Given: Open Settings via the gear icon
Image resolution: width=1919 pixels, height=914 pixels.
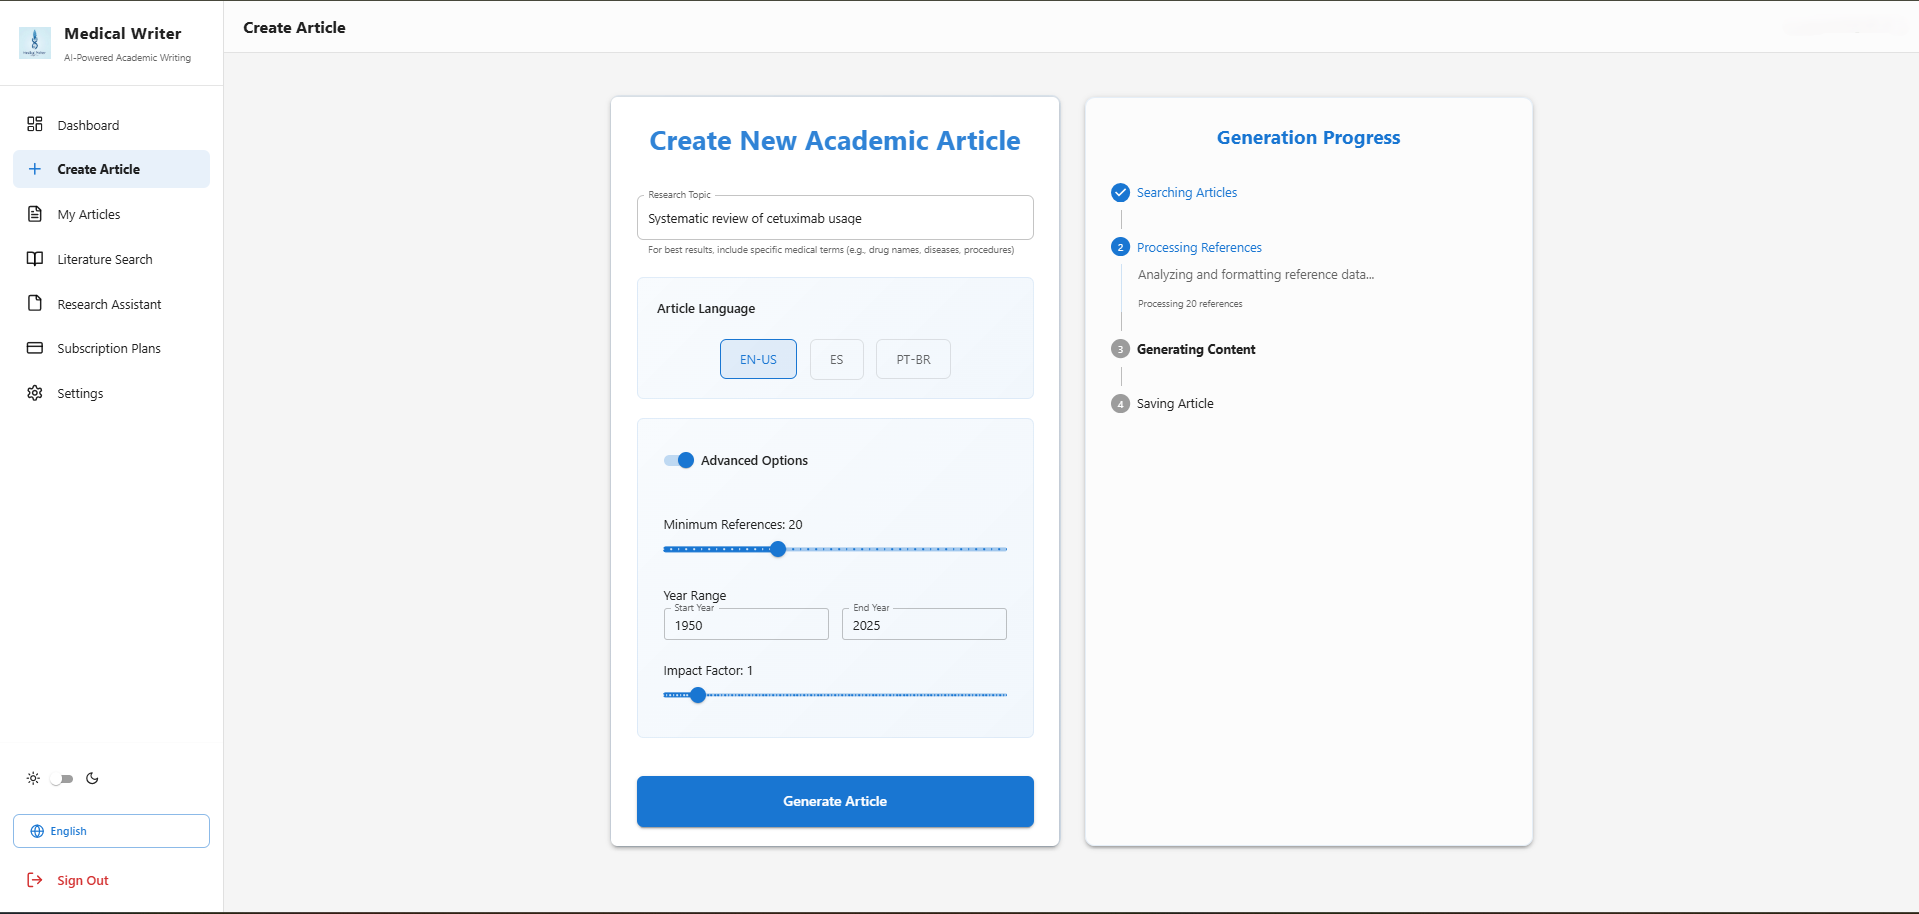Looking at the screenshot, I should tap(35, 393).
